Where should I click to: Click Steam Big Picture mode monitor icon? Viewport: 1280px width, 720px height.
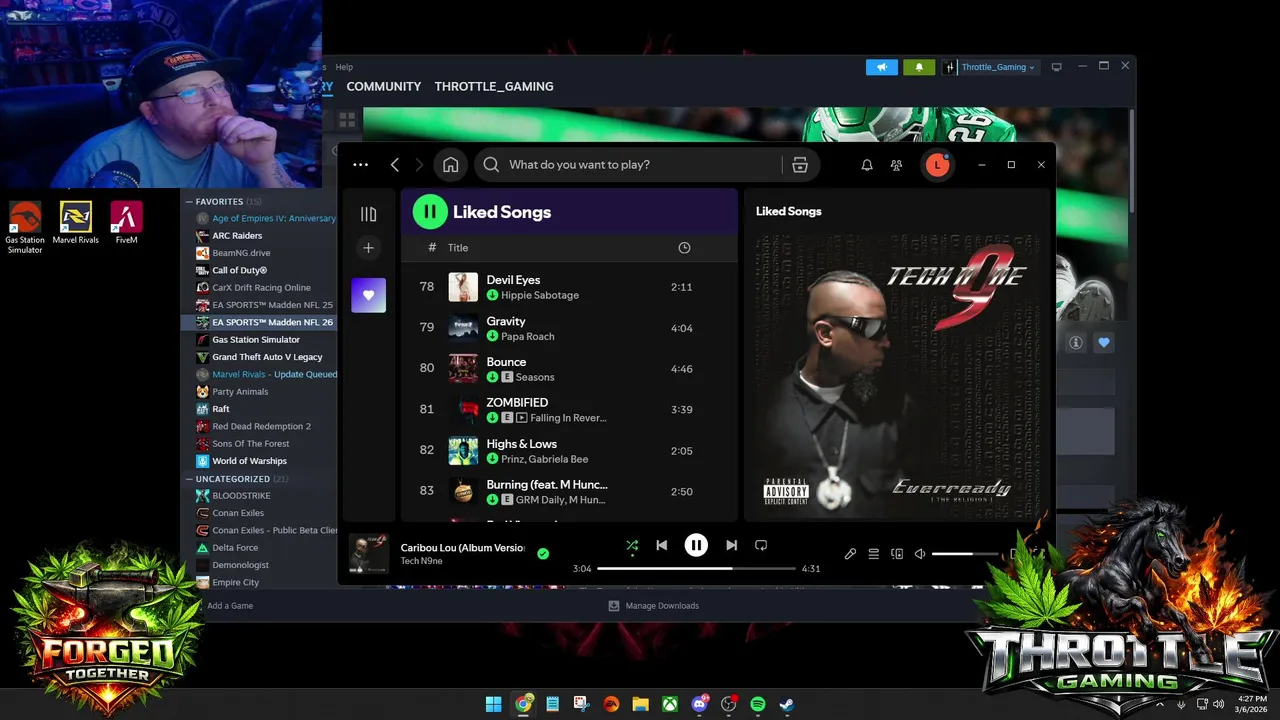point(1056,67)
